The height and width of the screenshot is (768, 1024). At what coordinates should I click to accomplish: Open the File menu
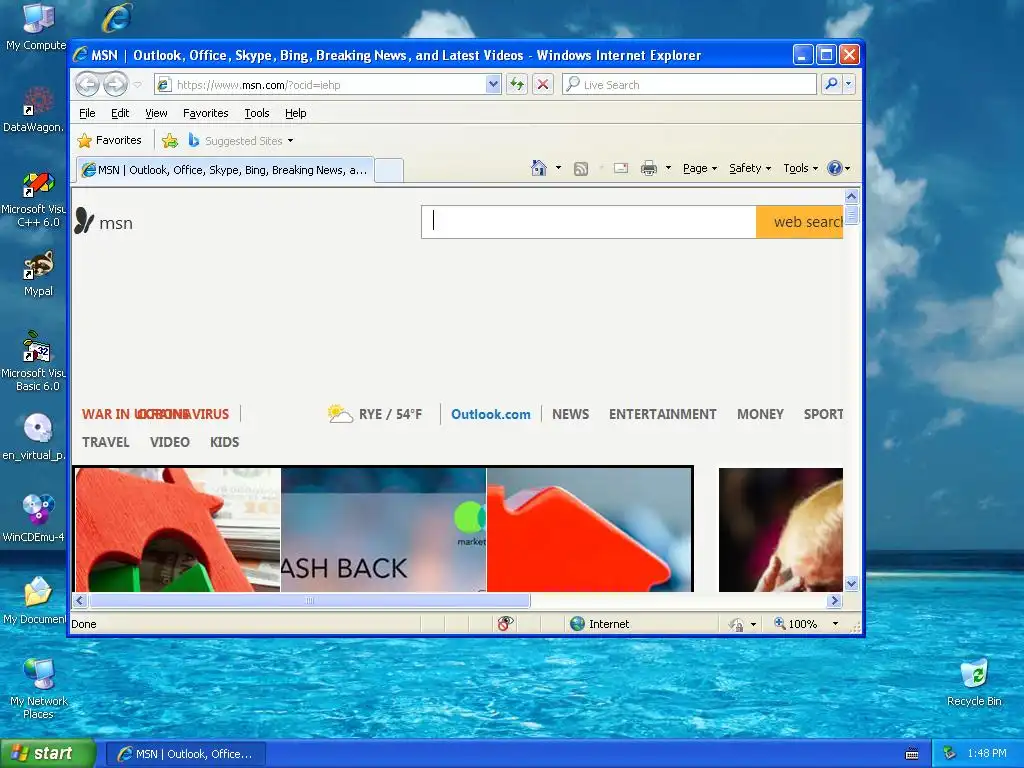click(x=87, y=113)
